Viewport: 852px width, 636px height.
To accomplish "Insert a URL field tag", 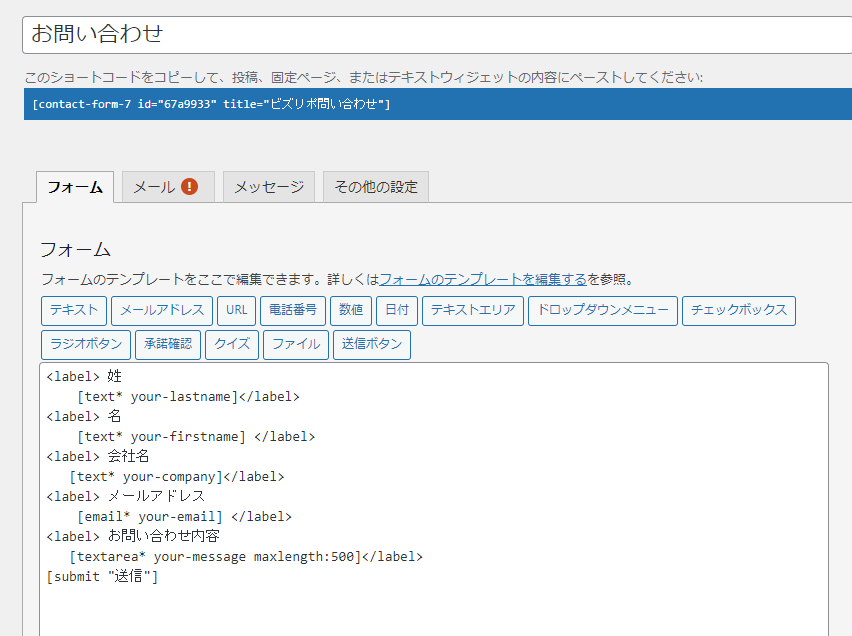I will tap(236, 310).
